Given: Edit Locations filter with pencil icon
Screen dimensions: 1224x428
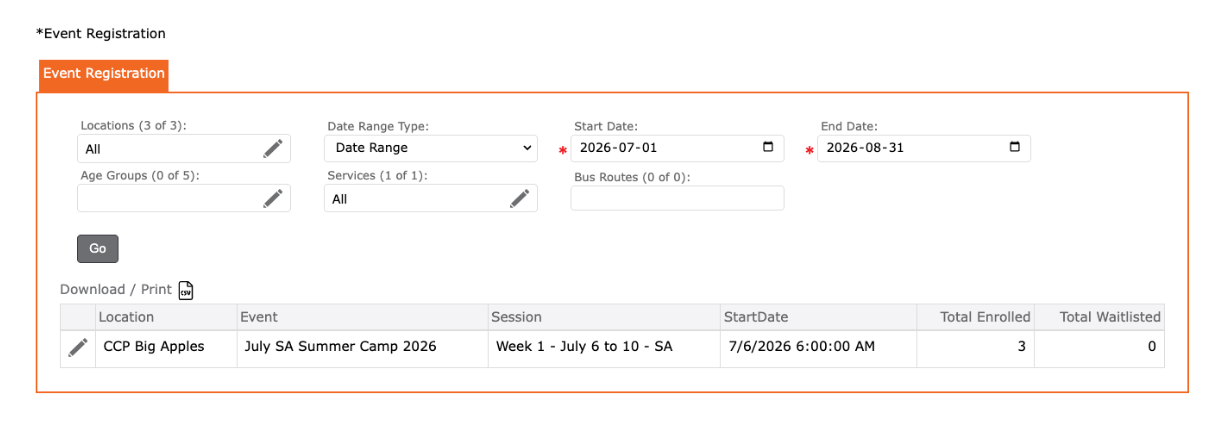Looking at the screenshot, I should [x=273, y=148].
